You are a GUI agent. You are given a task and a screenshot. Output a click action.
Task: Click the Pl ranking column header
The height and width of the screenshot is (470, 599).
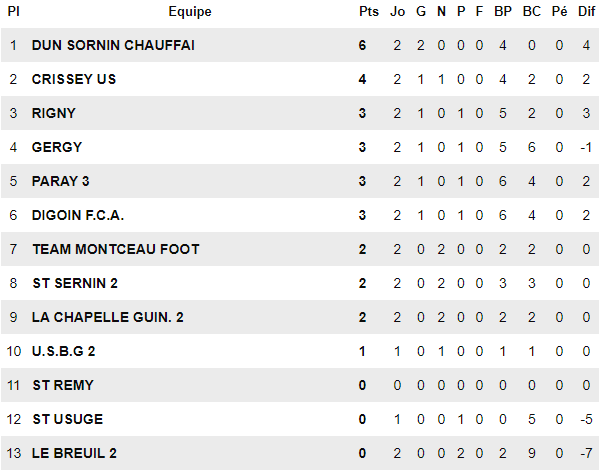click(13, 12)
